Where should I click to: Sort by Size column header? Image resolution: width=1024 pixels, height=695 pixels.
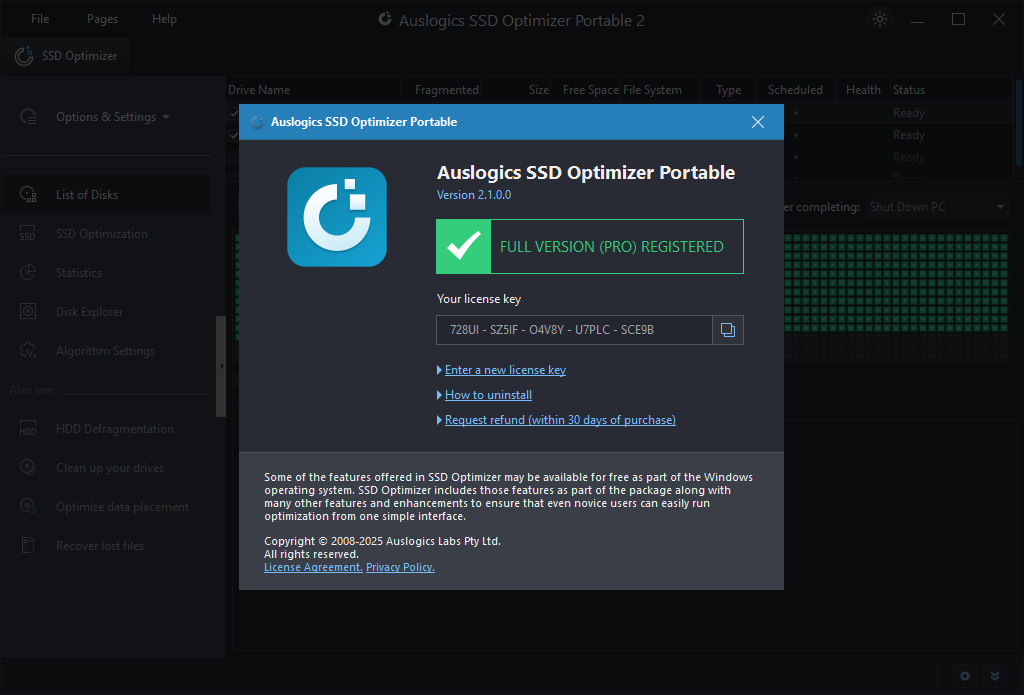pyautogui.click(x=517, y=89)
